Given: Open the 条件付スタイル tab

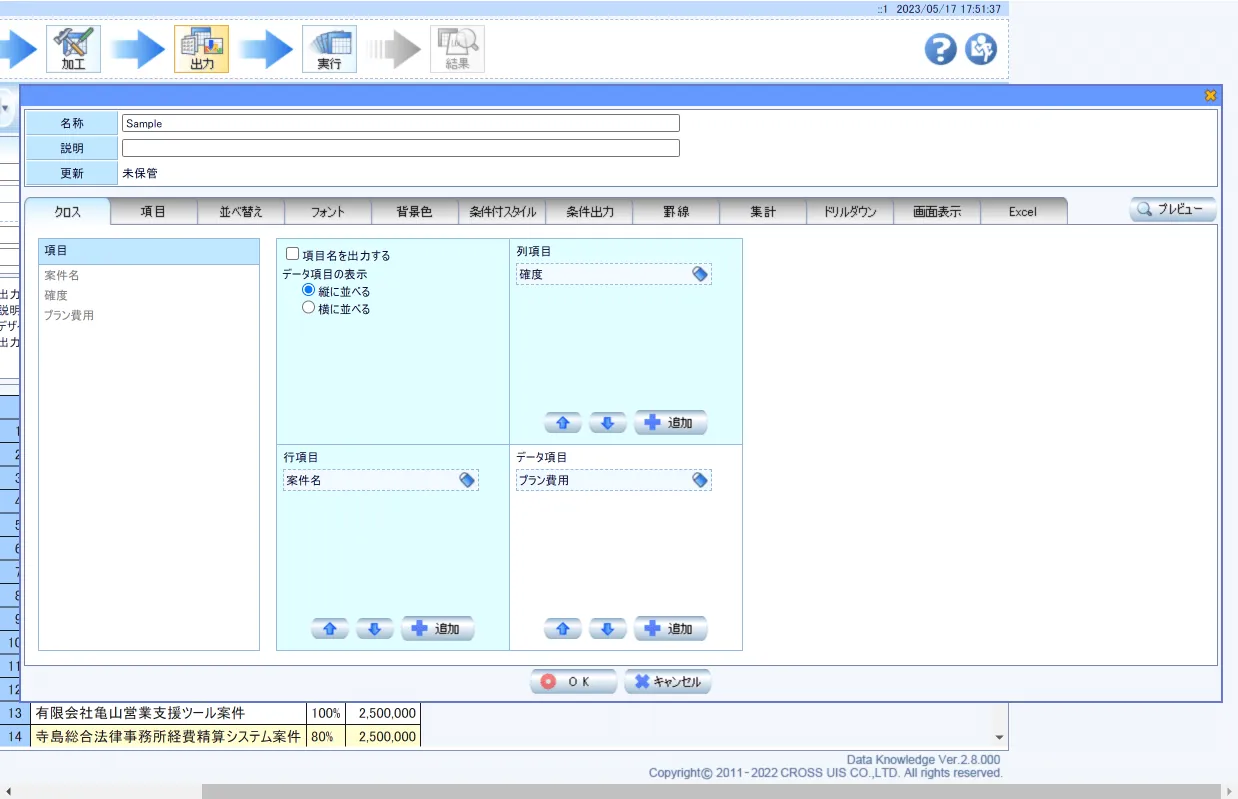Looking at the screenshot, I should click(x=502, y=212).
